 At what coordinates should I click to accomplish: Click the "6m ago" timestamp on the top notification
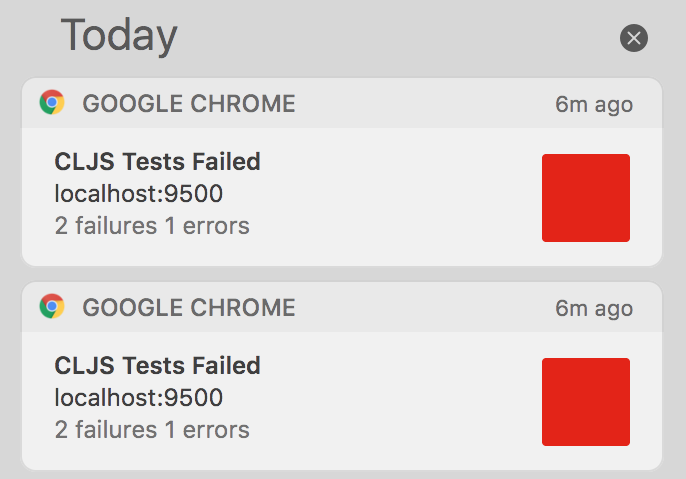(x=594, y=105)
